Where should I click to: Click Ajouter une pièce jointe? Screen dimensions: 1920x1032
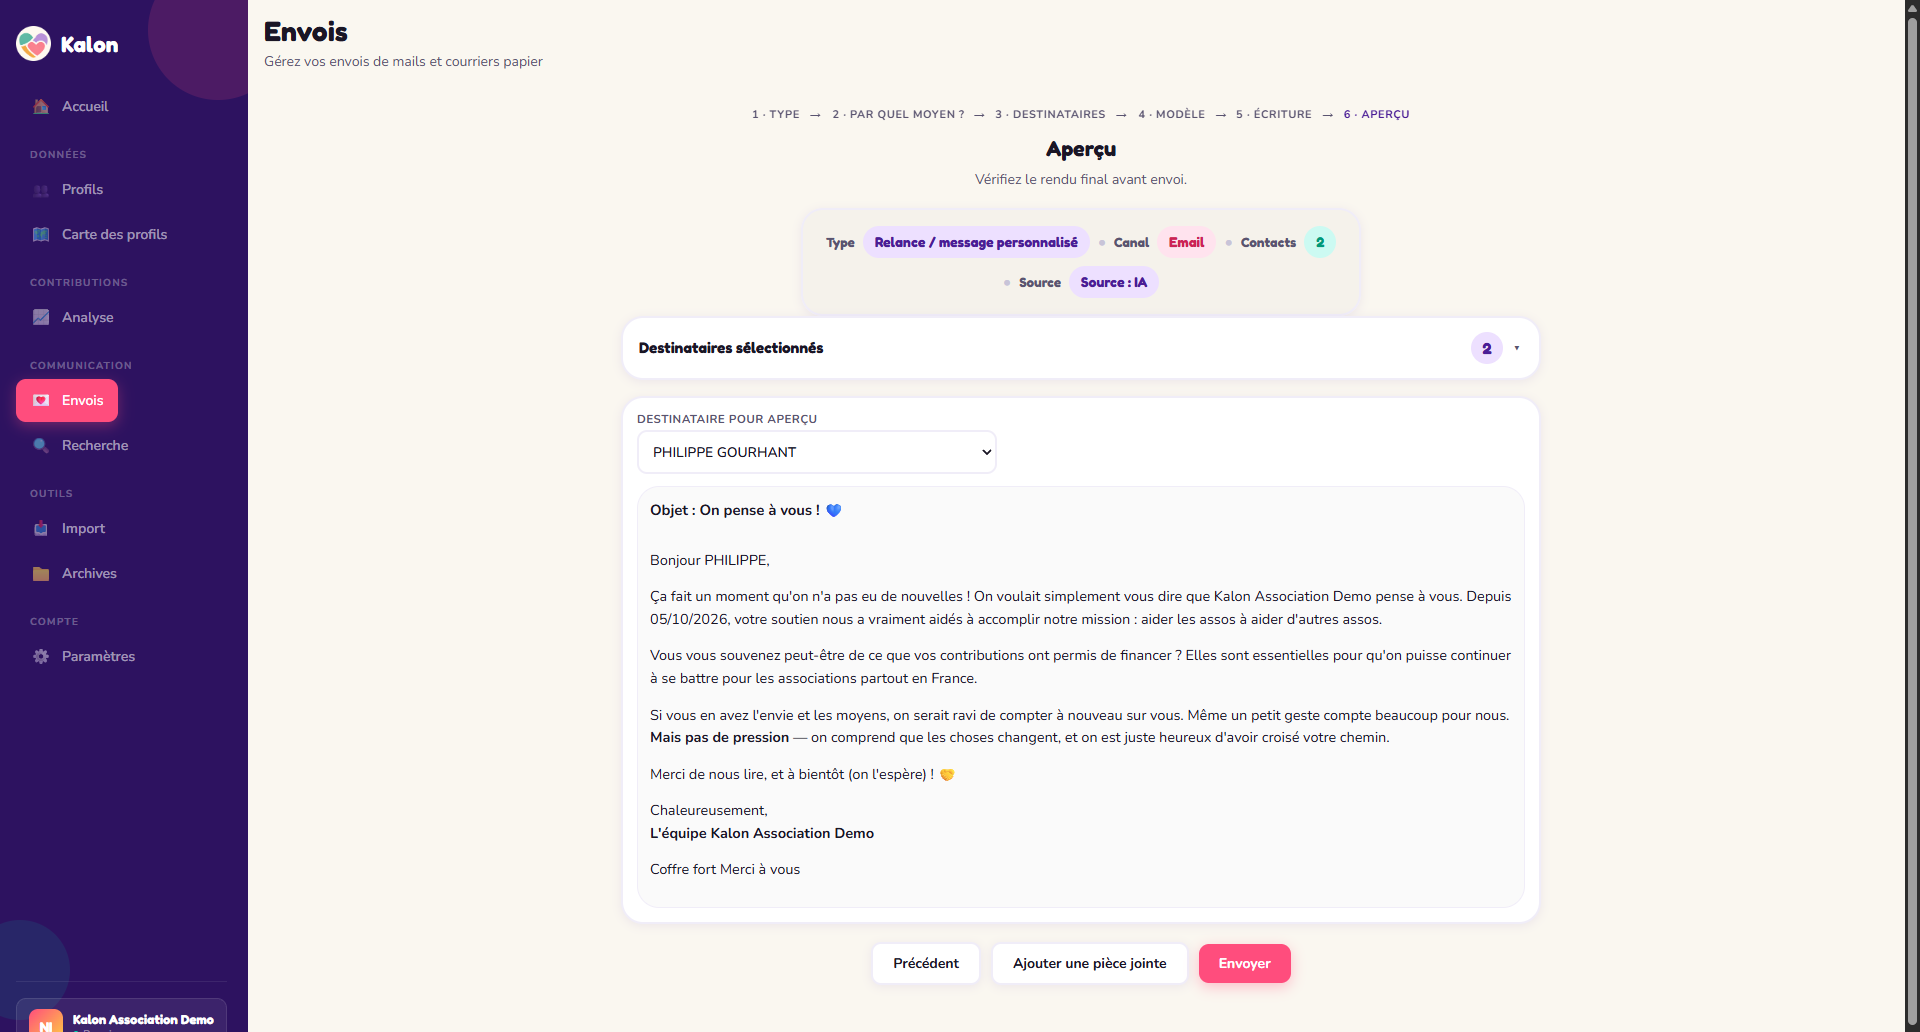tap(1090, 963)
